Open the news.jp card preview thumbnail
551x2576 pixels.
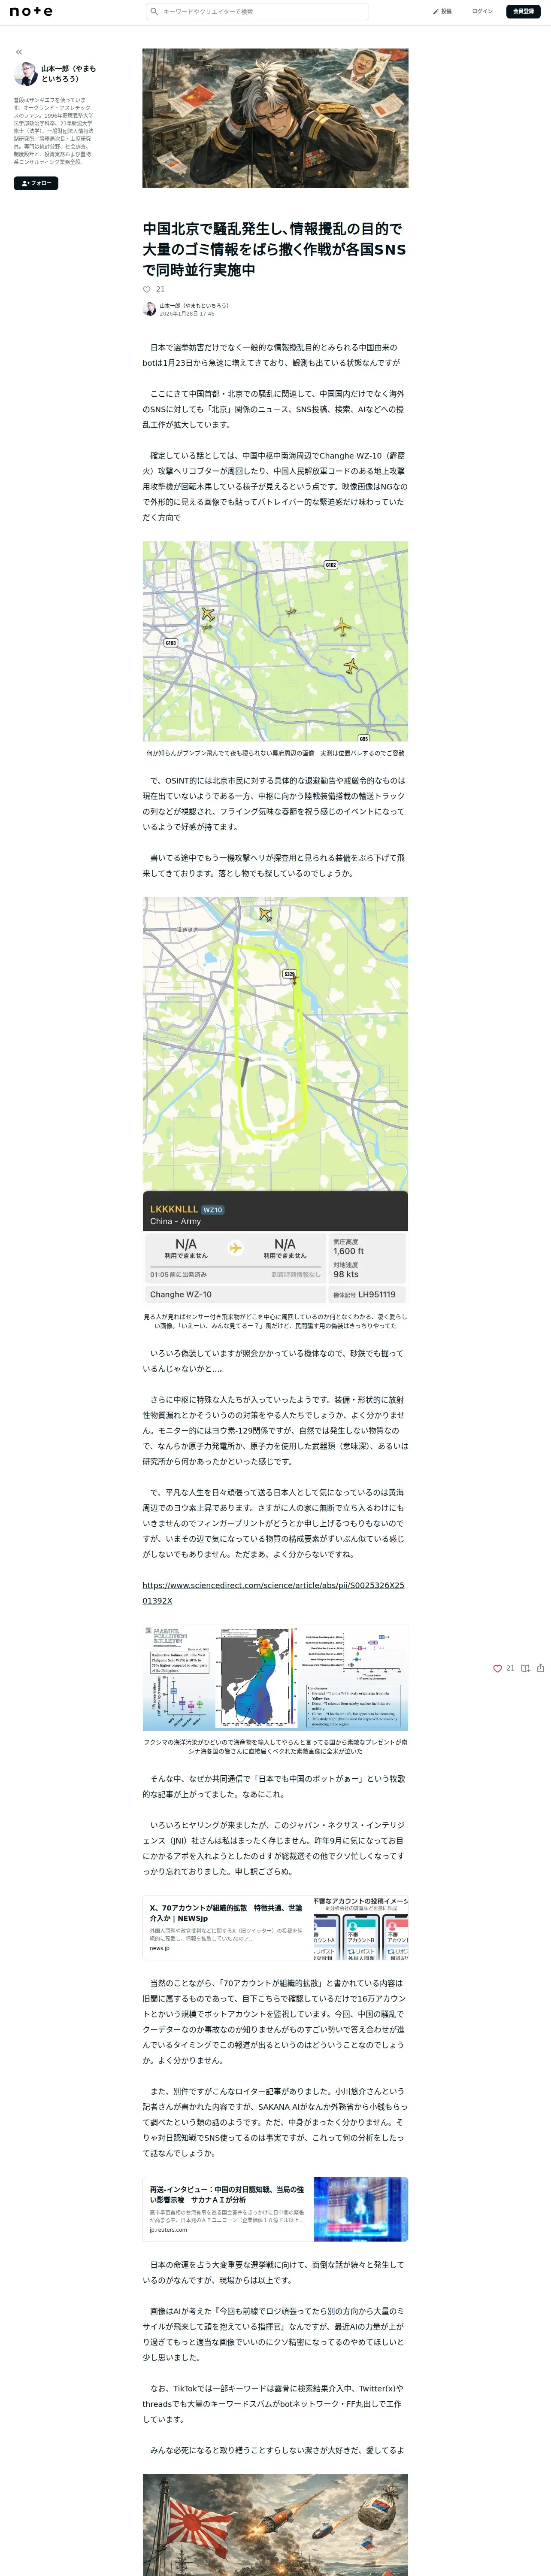pos(361,1928)
